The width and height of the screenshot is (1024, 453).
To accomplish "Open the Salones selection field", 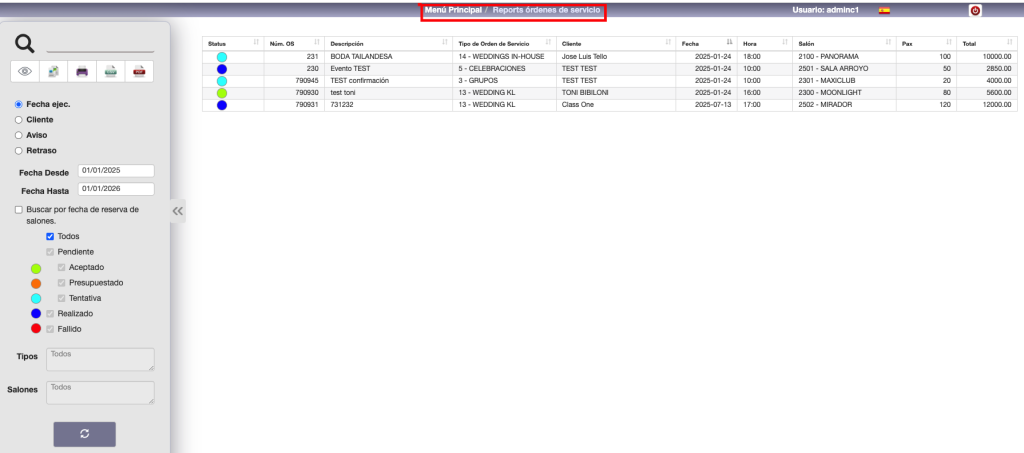I will point(100,392).
